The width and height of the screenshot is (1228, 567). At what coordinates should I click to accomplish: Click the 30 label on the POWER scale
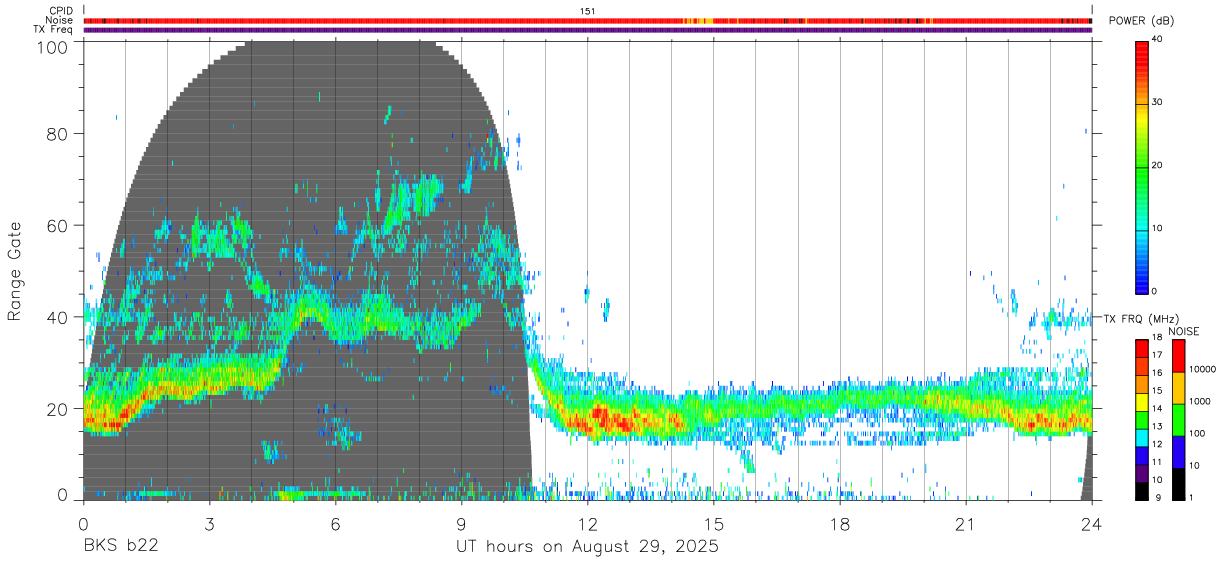pyautogui.click(x=1159, y=102)
